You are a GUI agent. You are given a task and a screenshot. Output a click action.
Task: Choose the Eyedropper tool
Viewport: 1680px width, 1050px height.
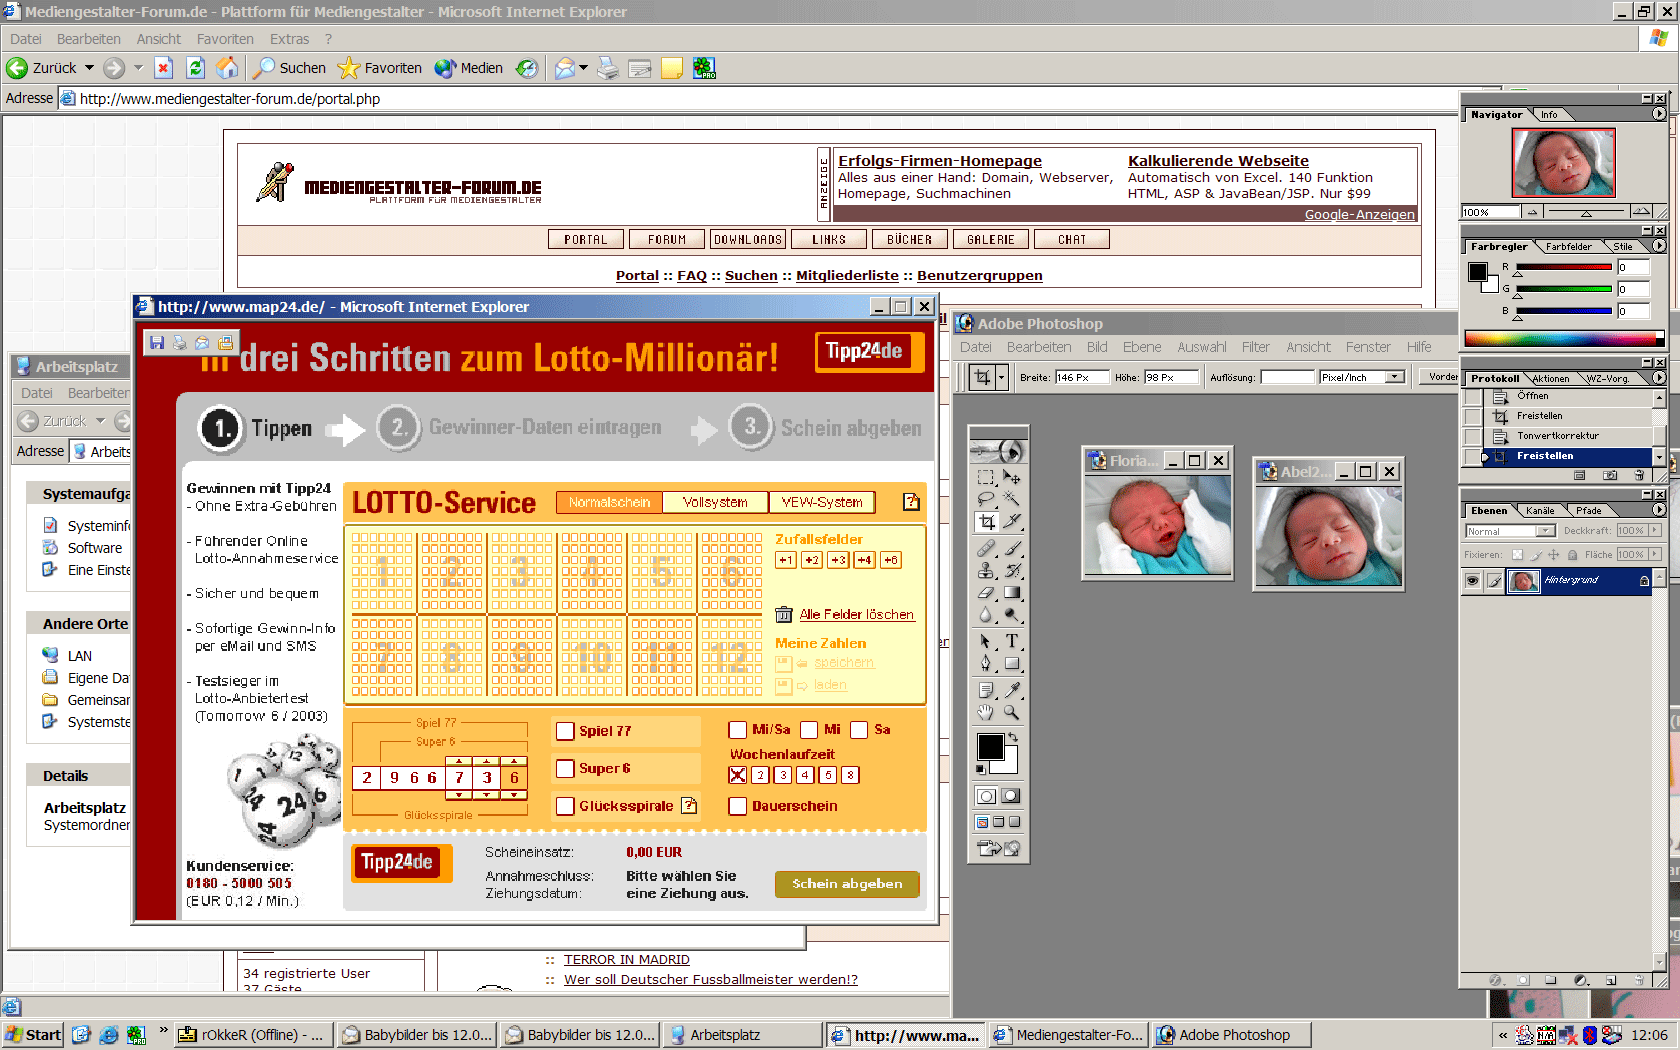[x=1012, y=689]
